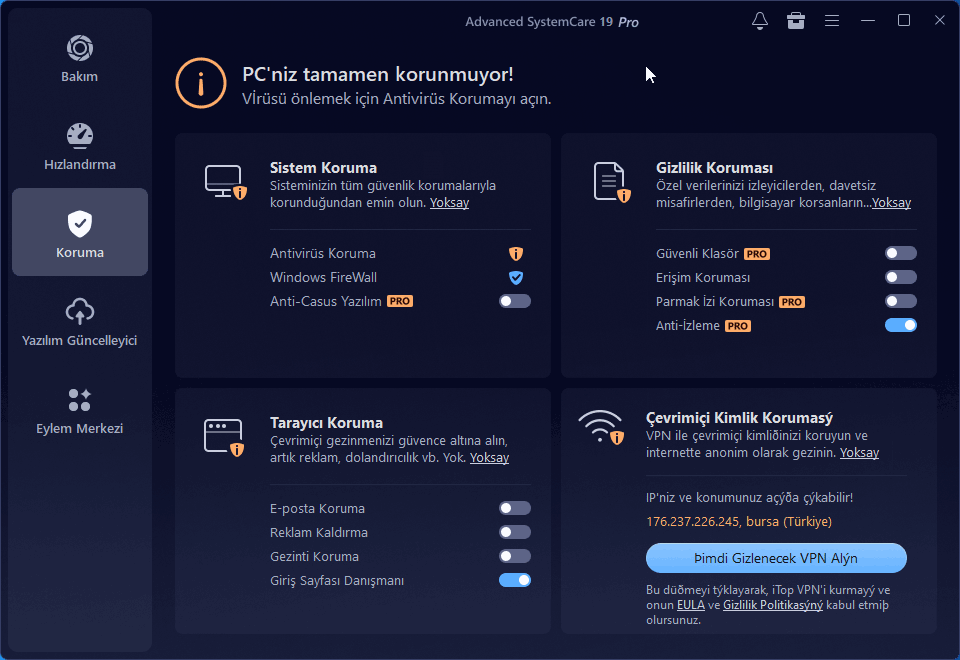The image size is (960, 660).
Task: Open the Hızlandırma speedometer icon
Action: (80, 136)
